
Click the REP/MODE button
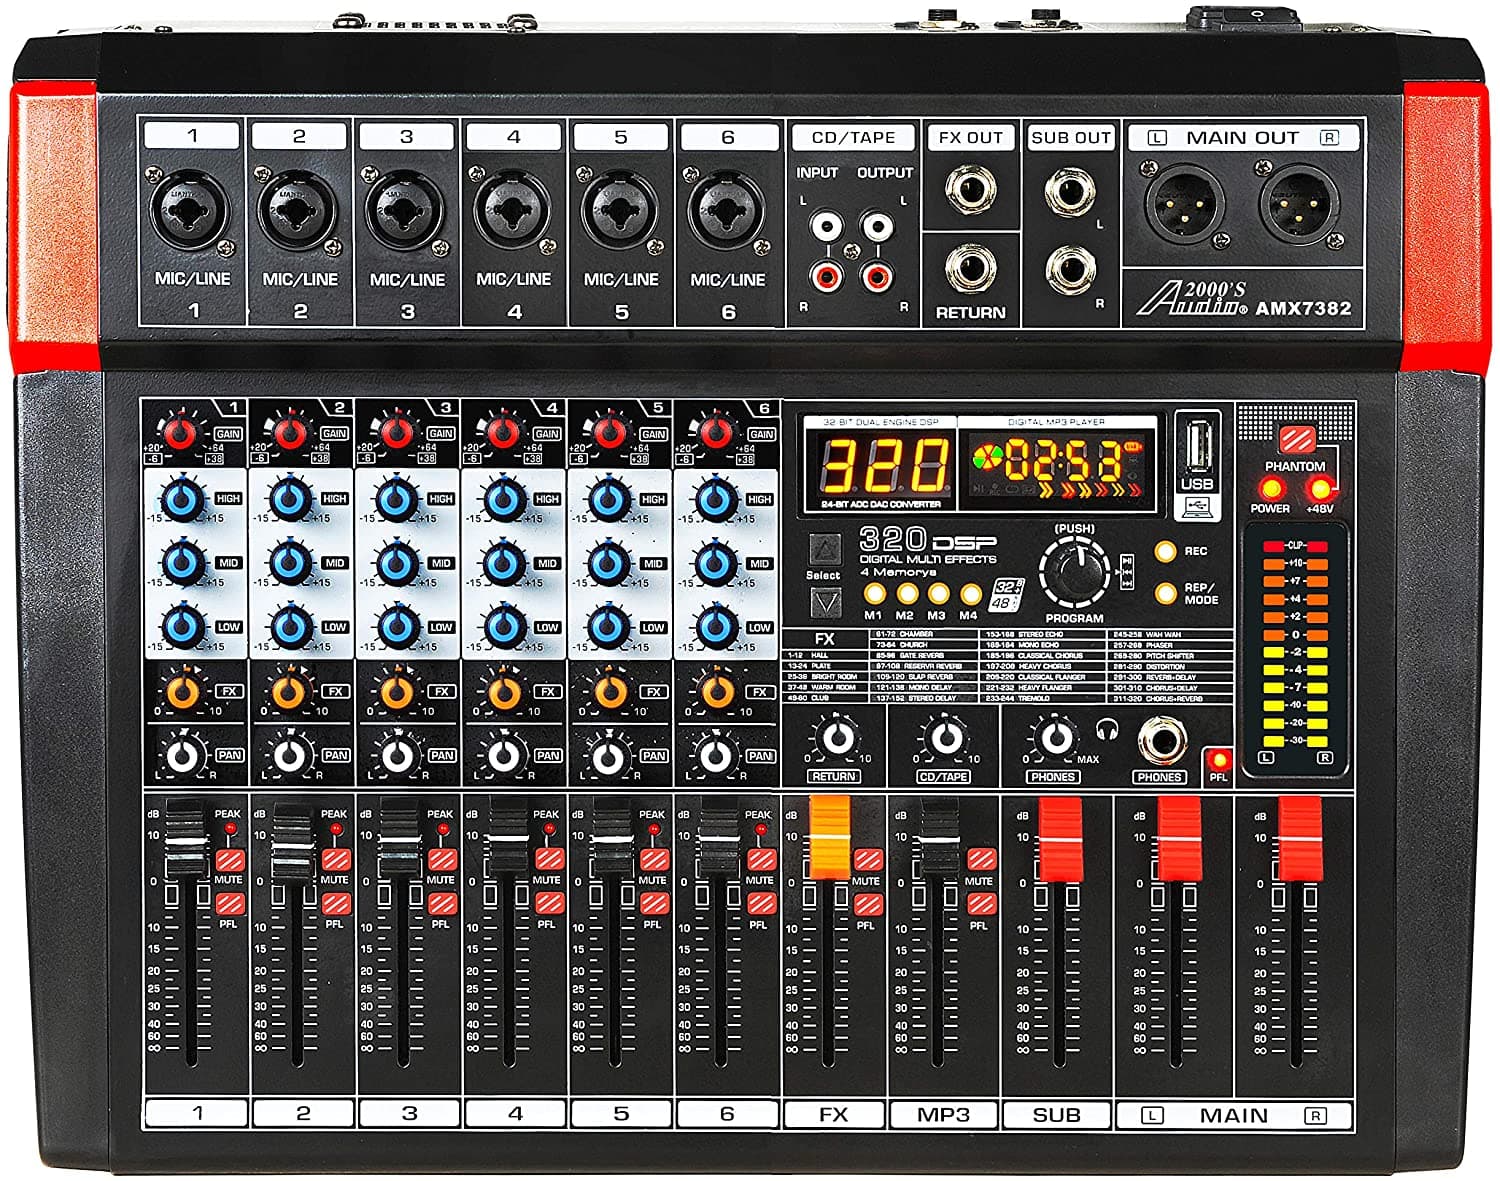1165,592
